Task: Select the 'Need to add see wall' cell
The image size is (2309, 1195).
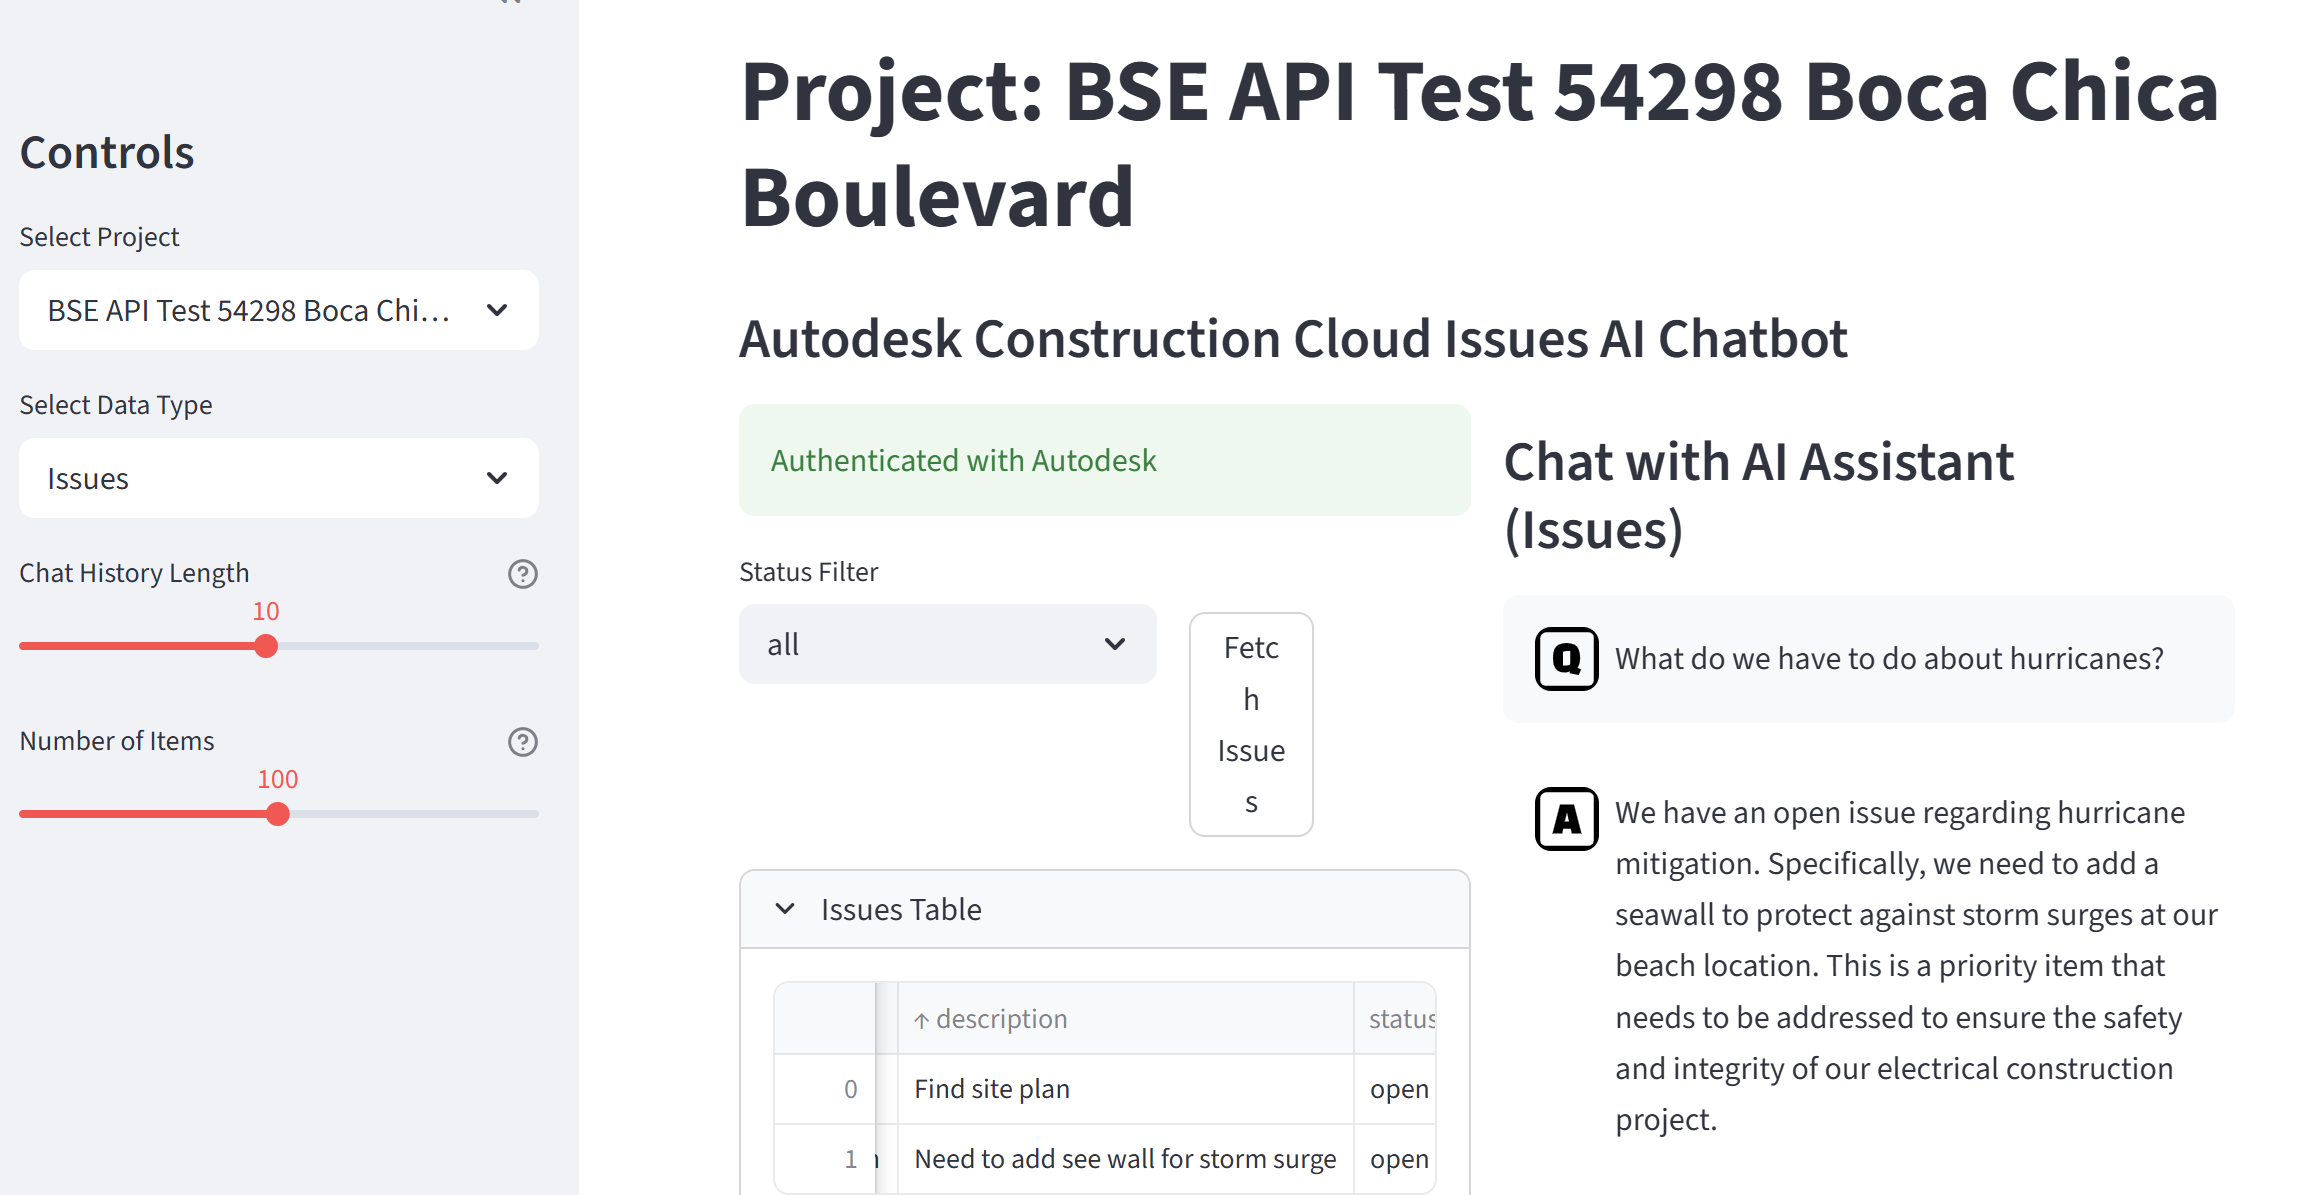Action: pyautogui.click(x=1124, y=1159)
